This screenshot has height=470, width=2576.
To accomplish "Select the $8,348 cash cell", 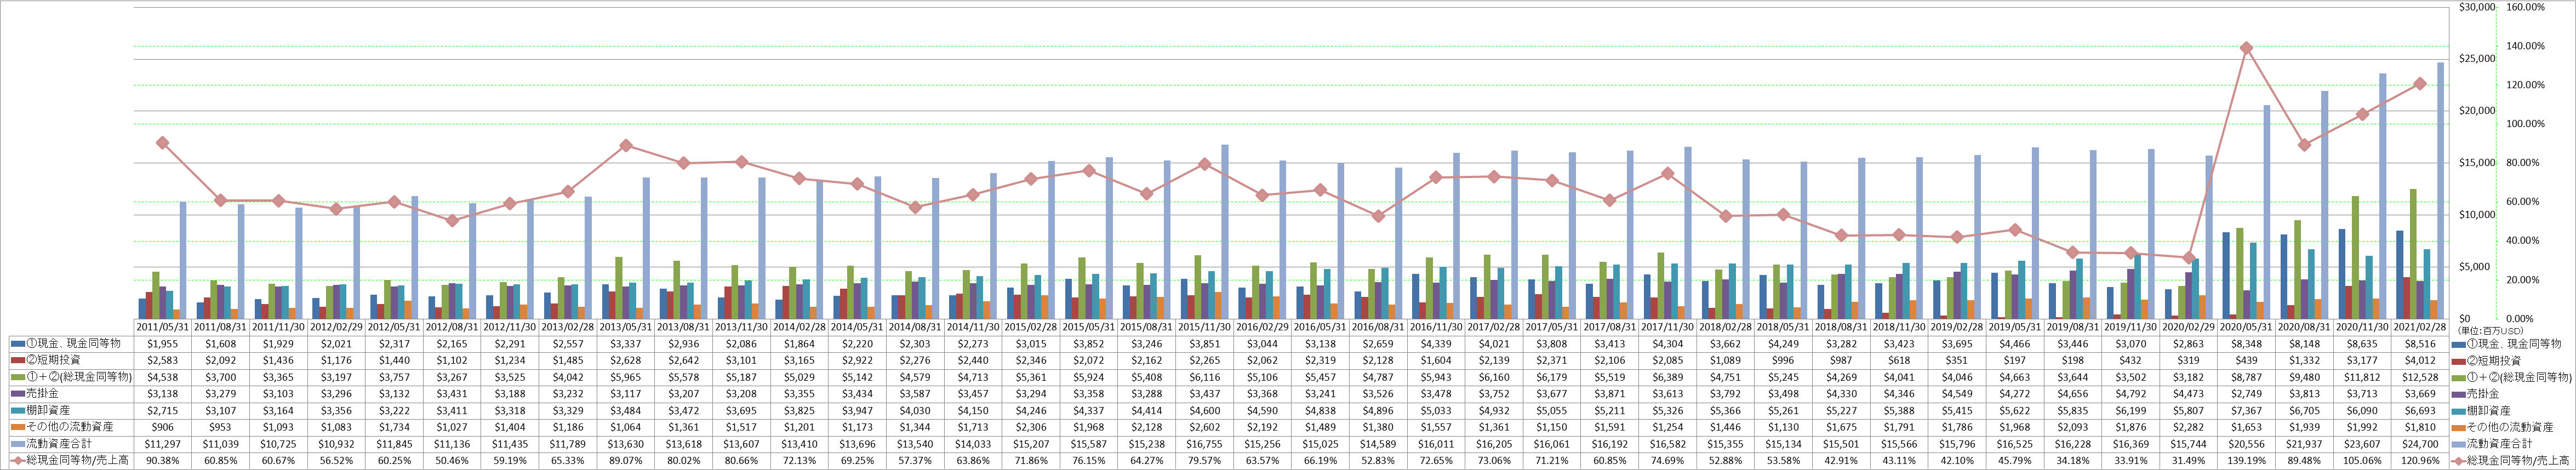I will click(x=2247, y=343).
